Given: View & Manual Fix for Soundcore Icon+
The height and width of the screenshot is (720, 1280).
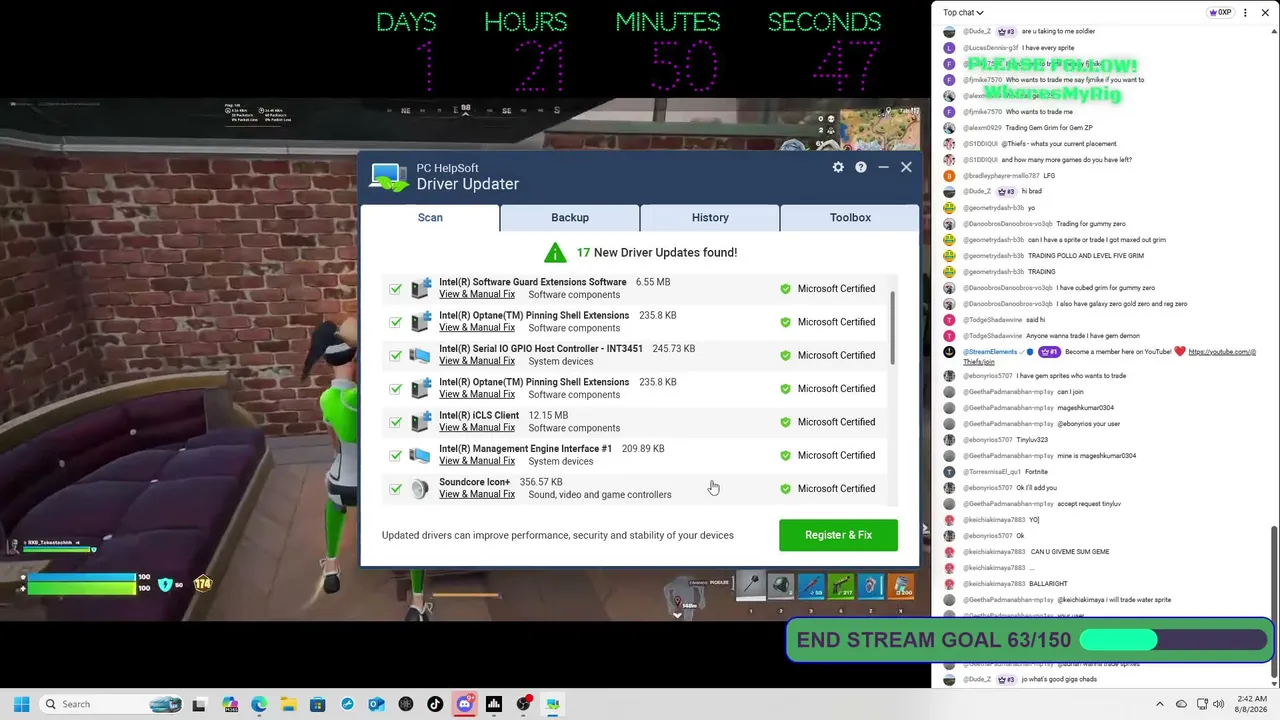Looking at the screenshot, I should (x=477, y=494).
